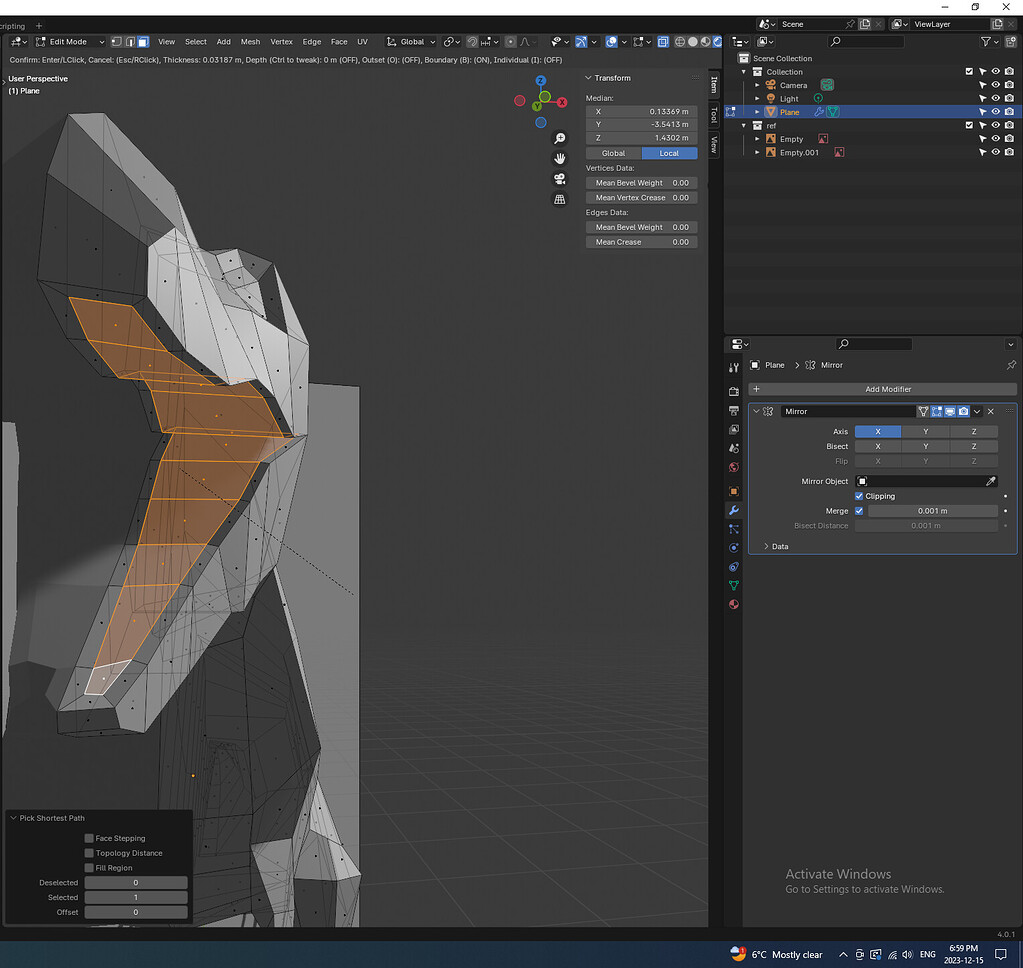Image resolution: width=1023 pixels, height=968 pixels.
Task: Open the Object Data properties tab
Action: pyautogui.click(x=734, y=585)
